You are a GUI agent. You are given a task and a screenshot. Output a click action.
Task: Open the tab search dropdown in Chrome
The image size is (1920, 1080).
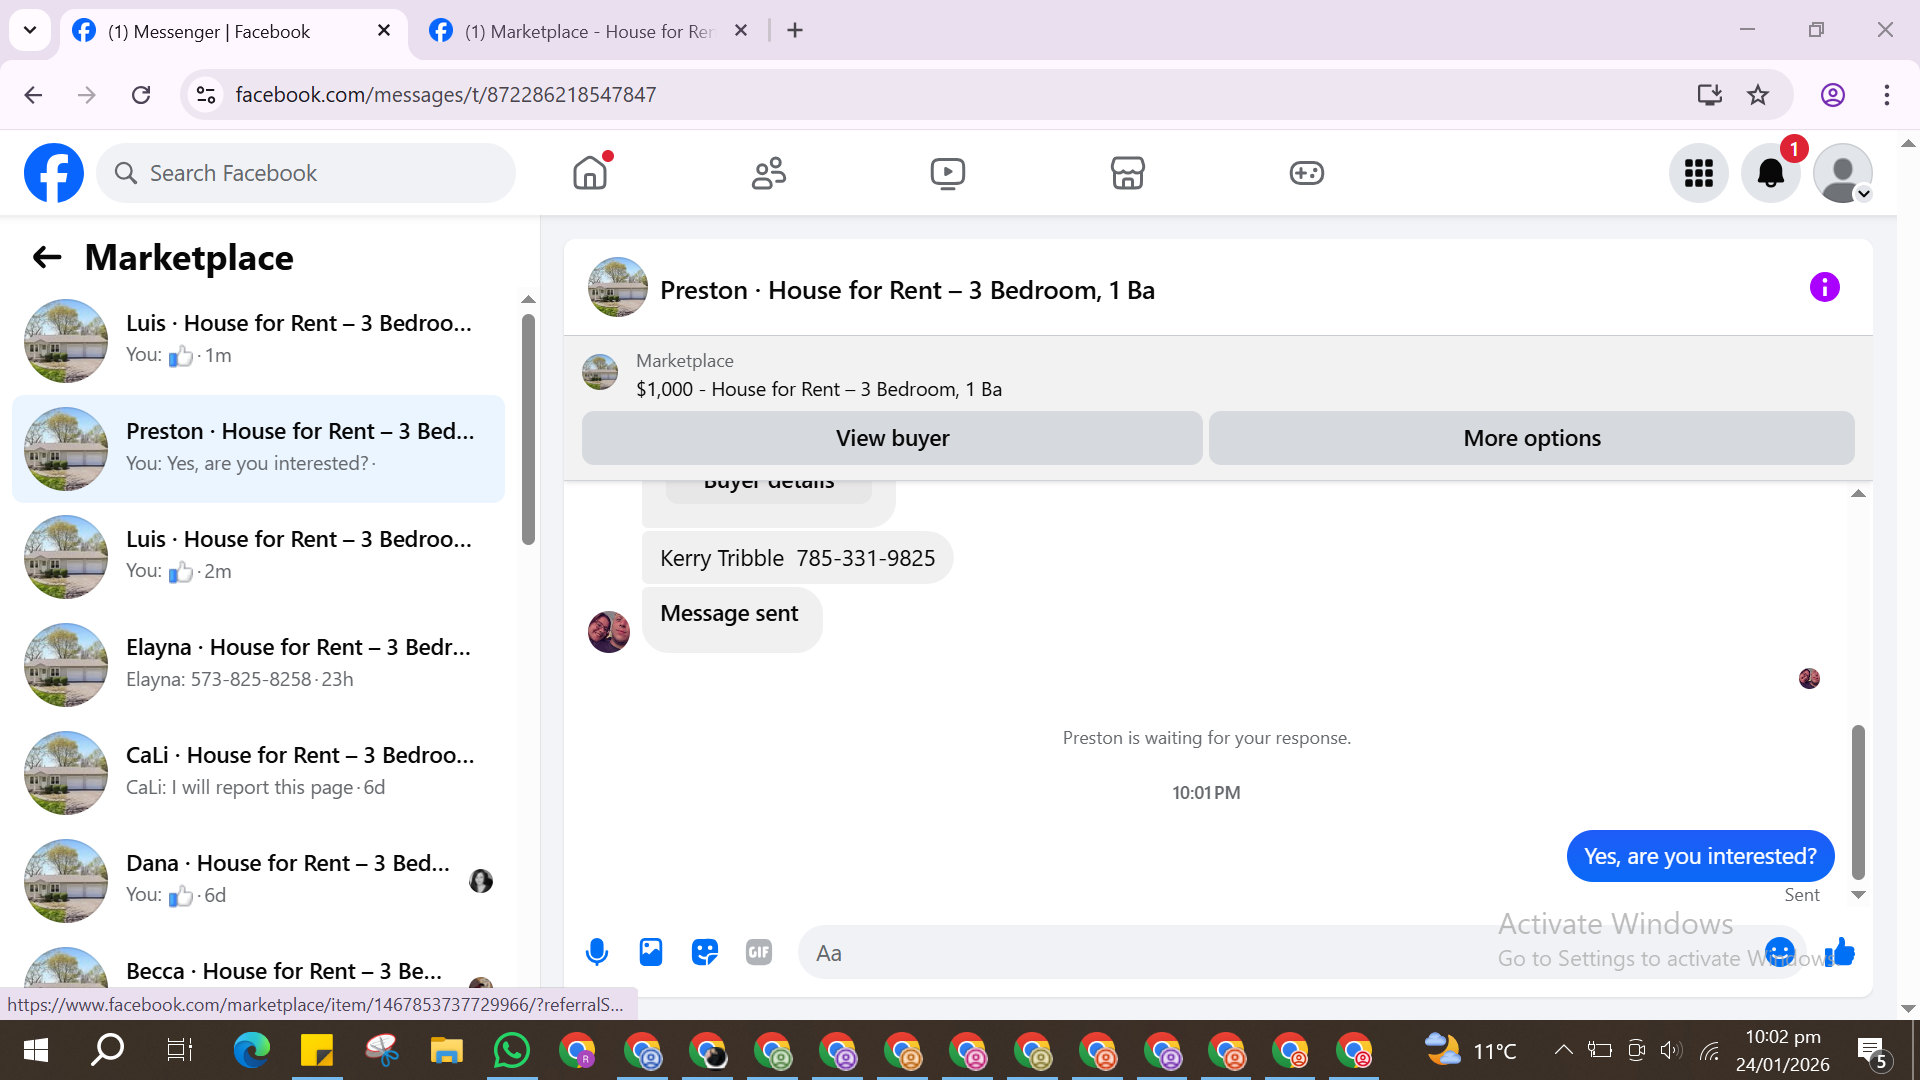(30, 30)
